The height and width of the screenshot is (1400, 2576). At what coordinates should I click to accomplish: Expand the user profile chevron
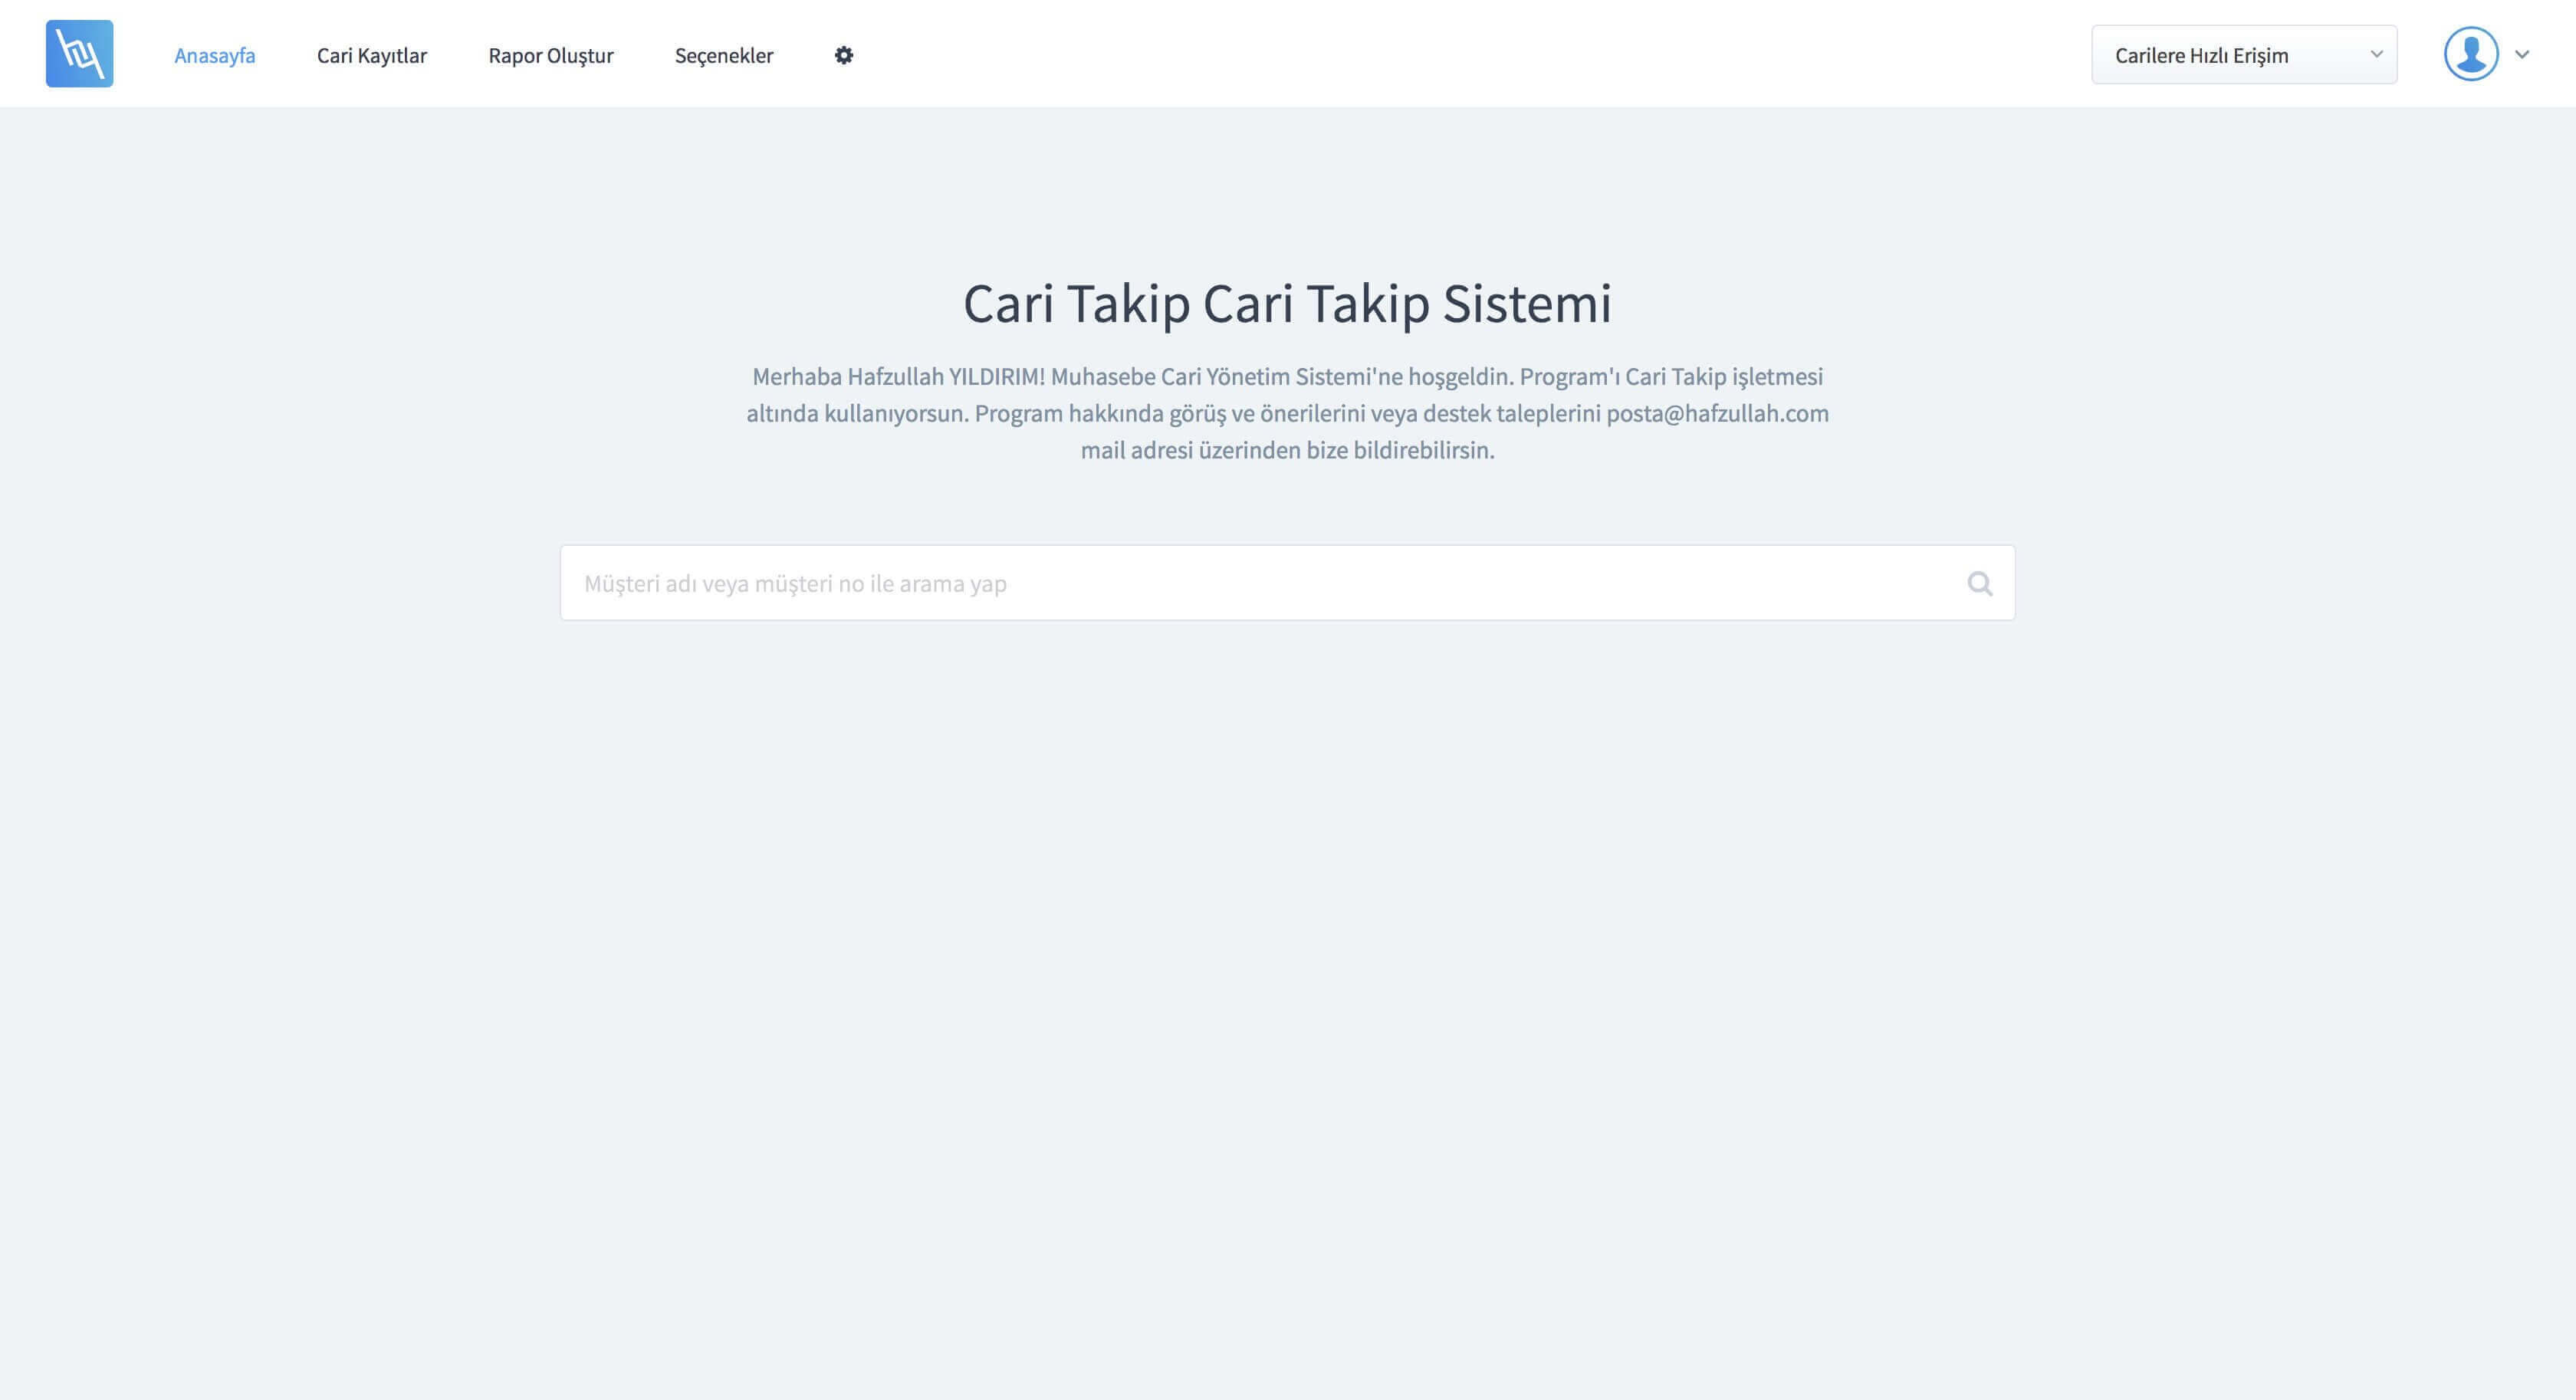click(2521, 55)
